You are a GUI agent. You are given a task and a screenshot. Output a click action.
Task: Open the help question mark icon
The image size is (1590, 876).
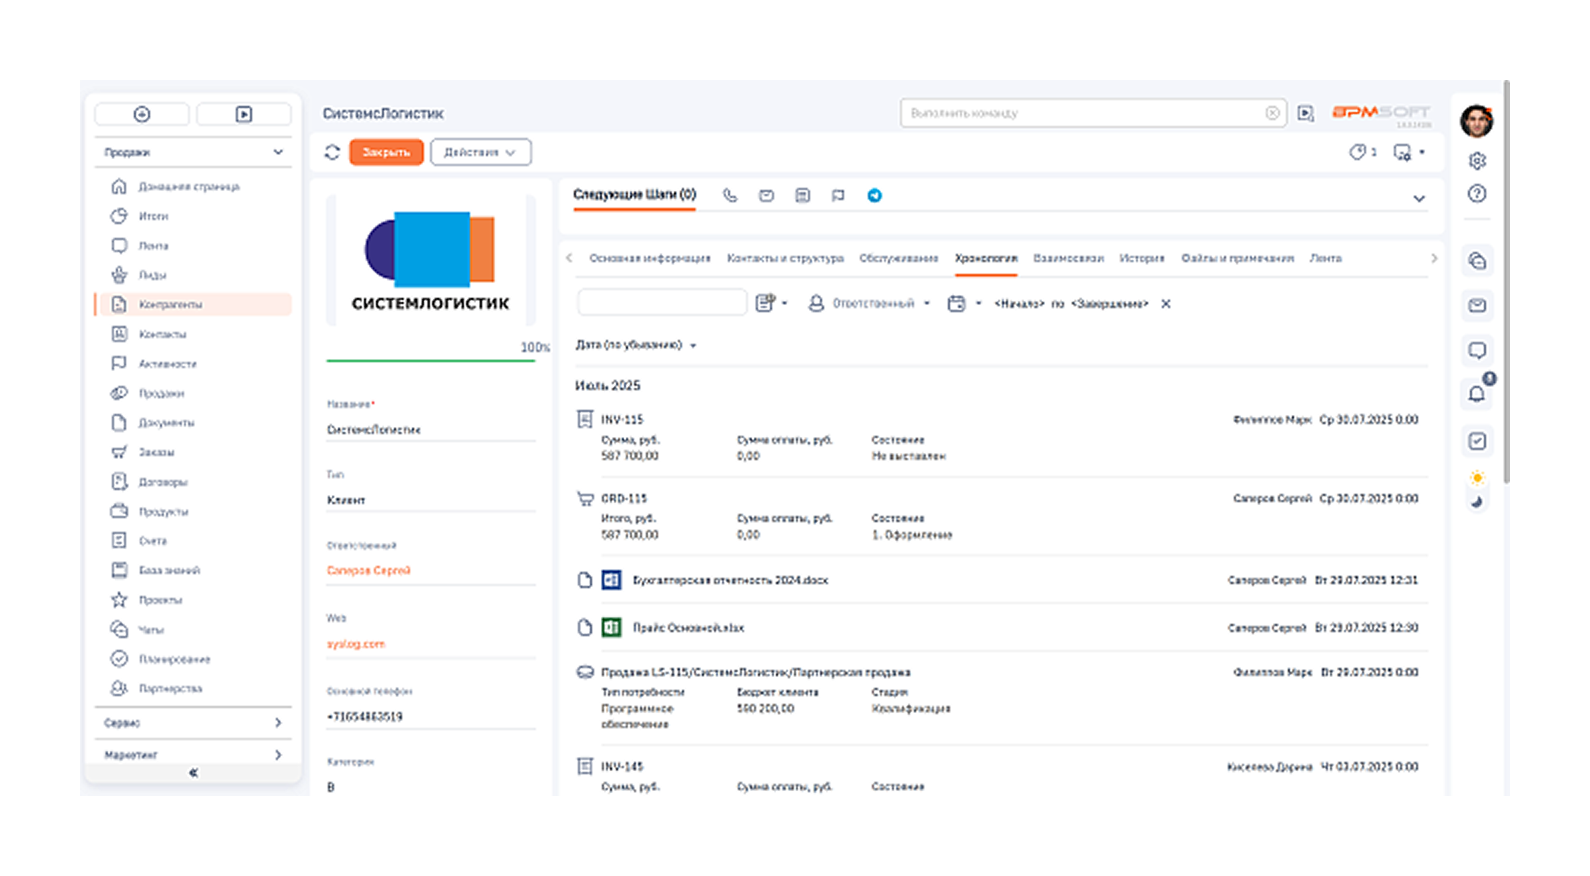coord(1477,194)
